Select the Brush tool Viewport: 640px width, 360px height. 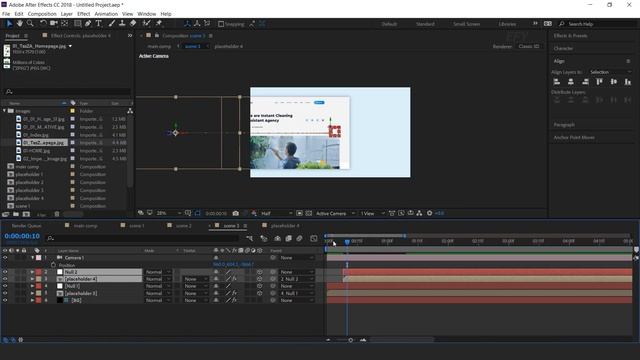click(111, 24)
